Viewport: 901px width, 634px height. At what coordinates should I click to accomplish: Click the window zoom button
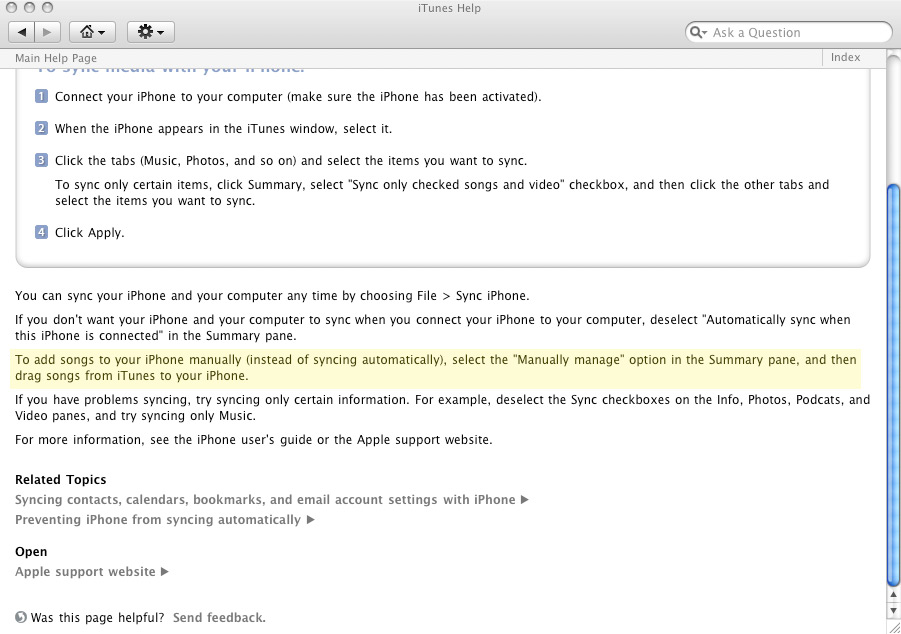(48, 7)
